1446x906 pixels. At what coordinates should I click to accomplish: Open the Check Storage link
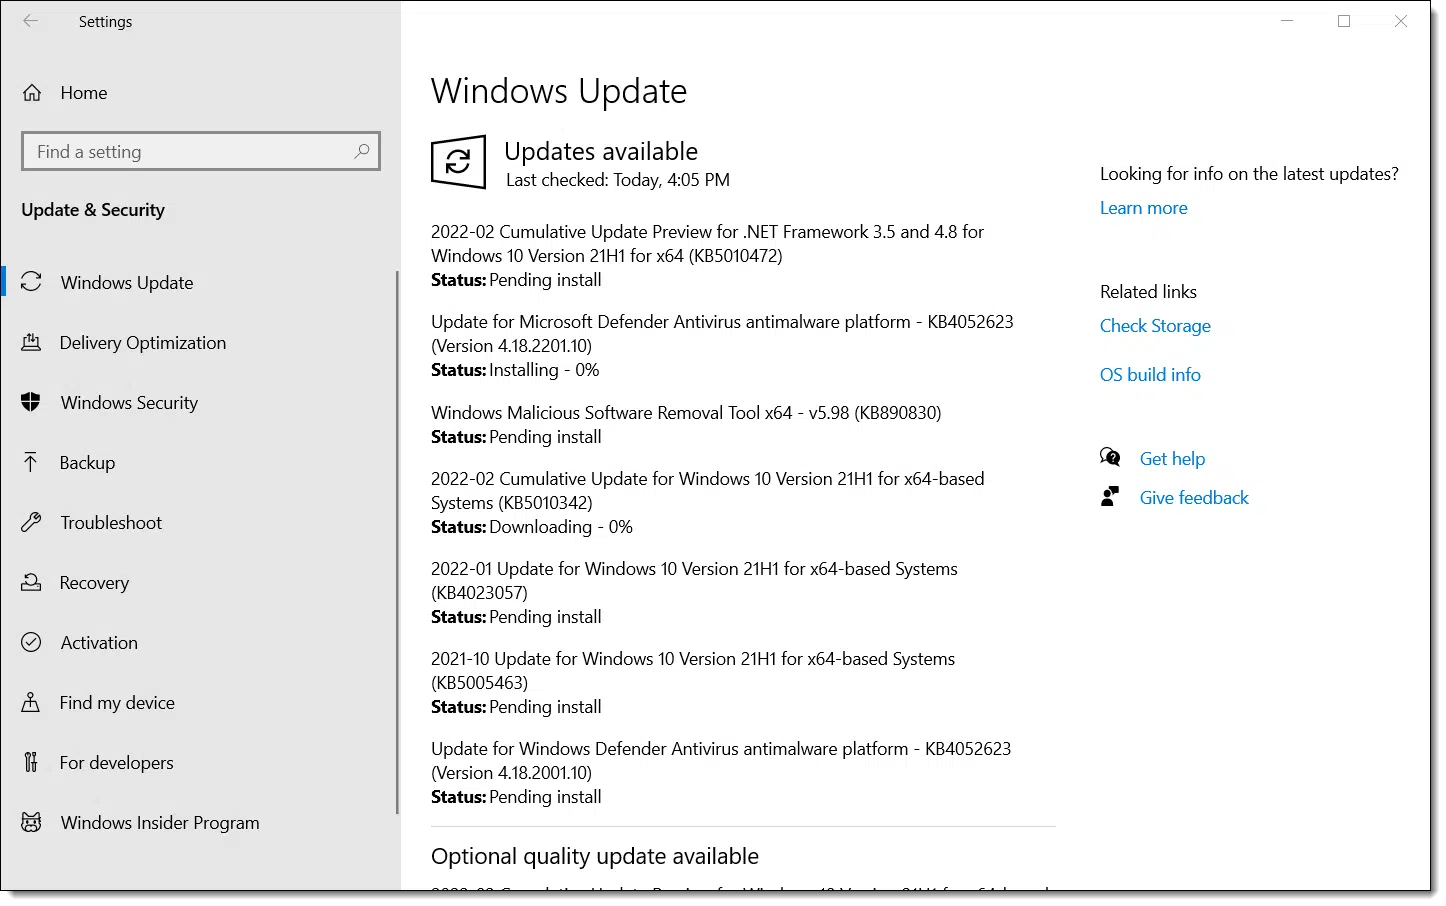click(1155, 326)
